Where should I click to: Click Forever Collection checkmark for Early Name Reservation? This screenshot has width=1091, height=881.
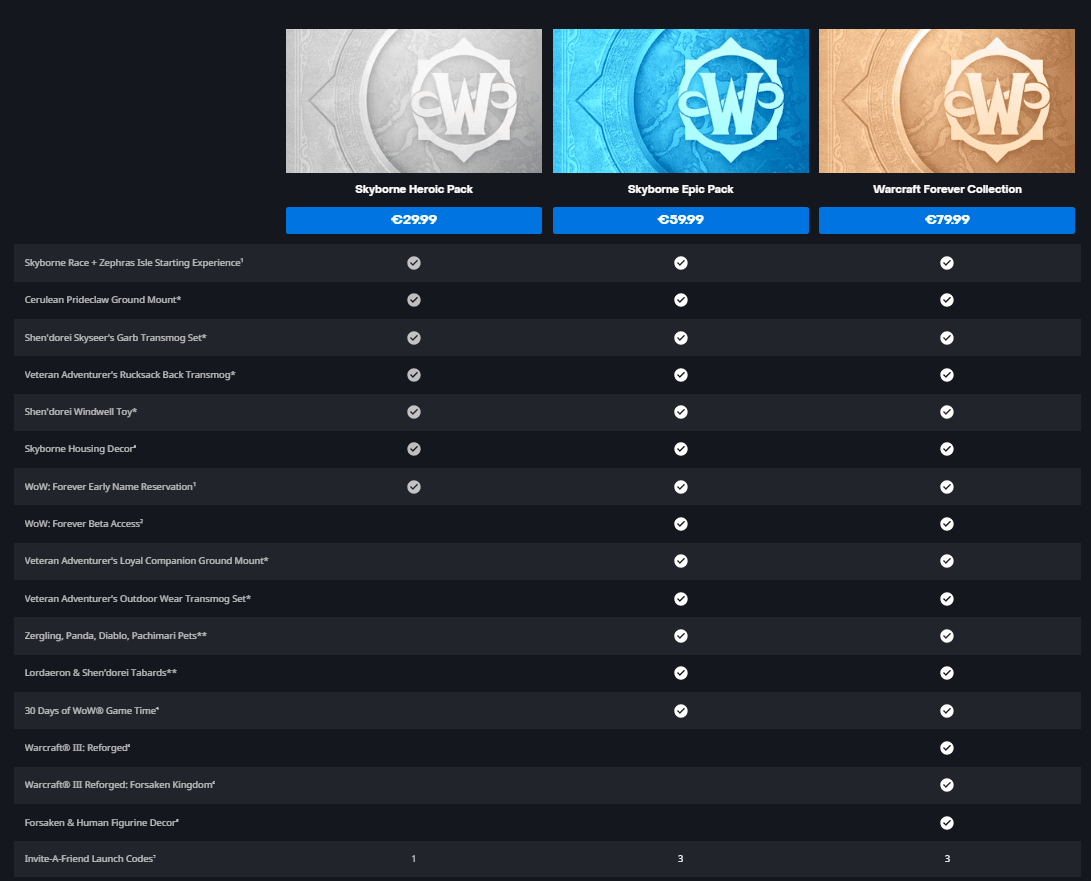click(947, 487)
